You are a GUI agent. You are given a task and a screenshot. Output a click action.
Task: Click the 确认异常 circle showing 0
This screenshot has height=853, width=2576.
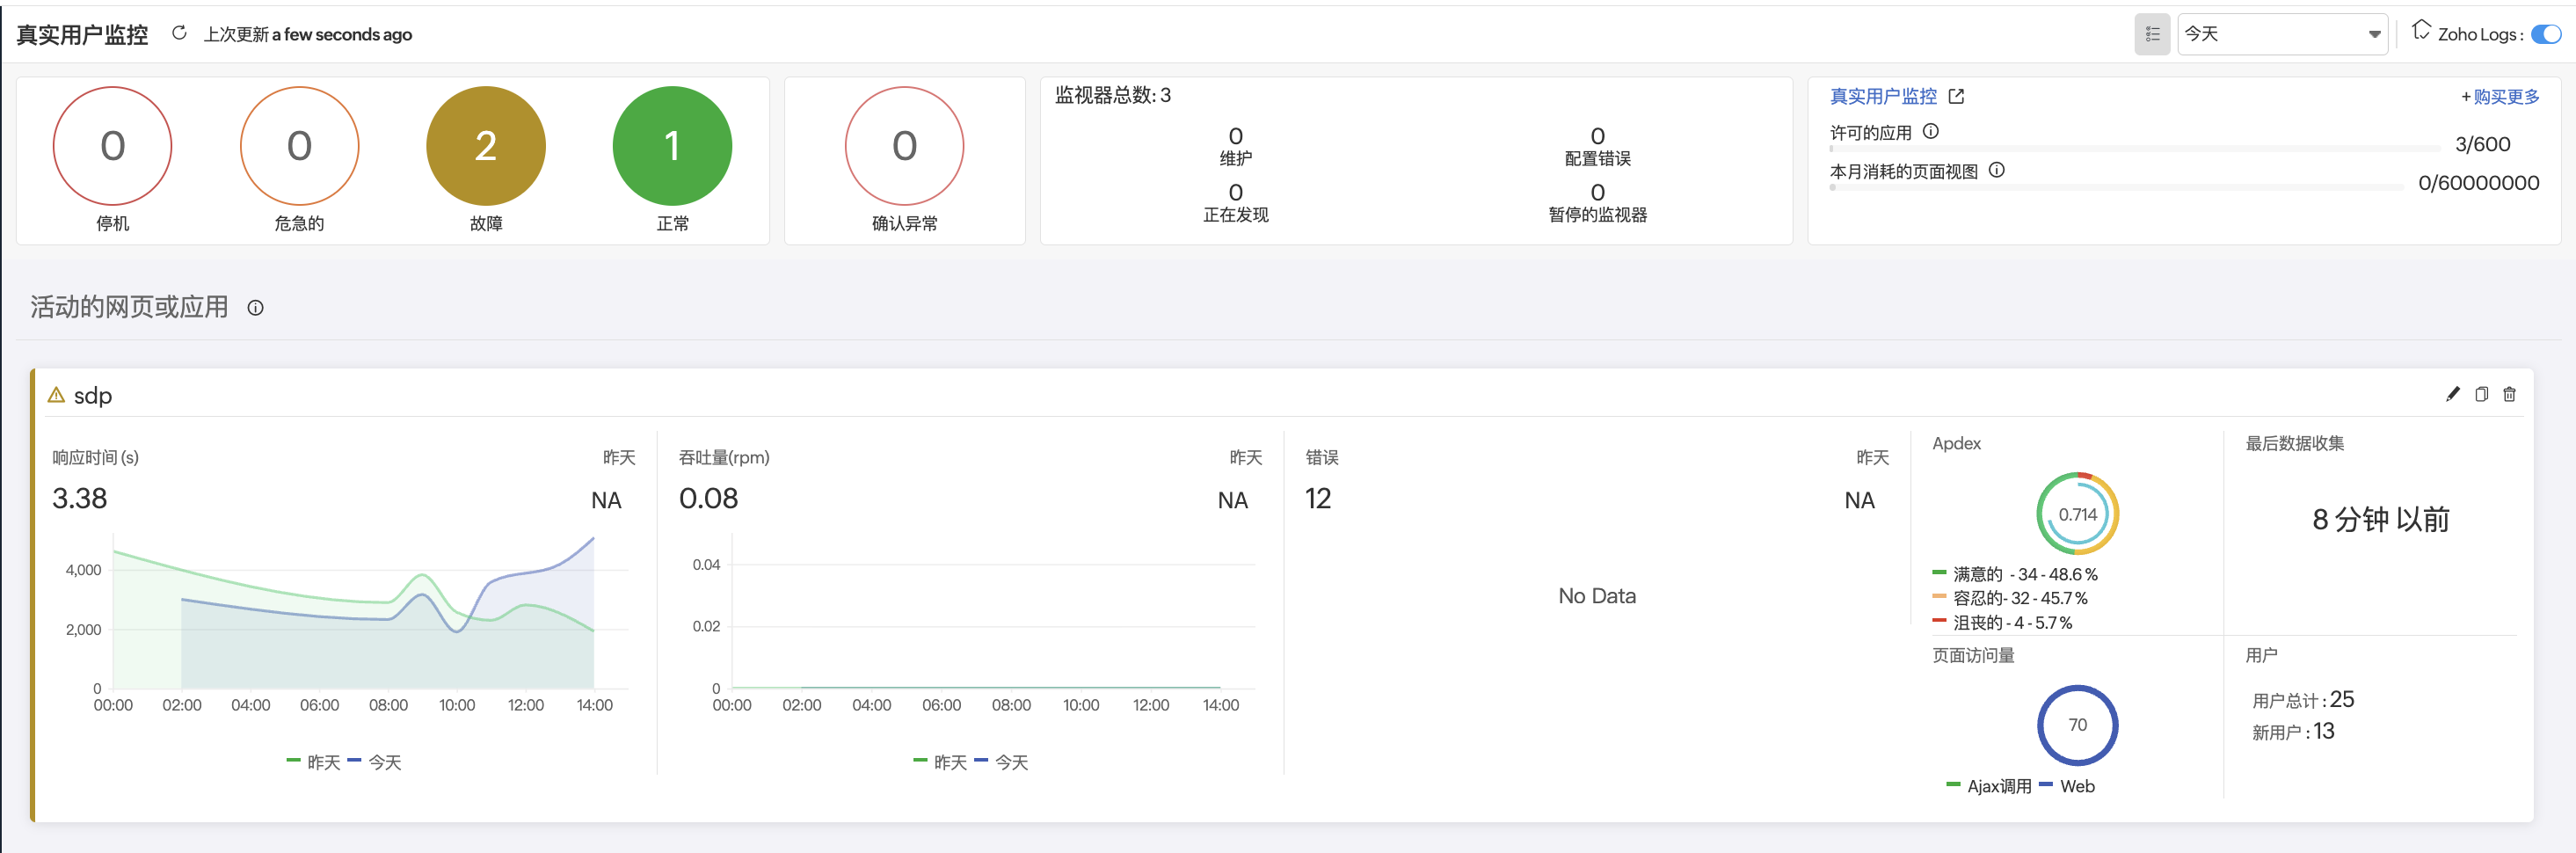click(904, 146)
